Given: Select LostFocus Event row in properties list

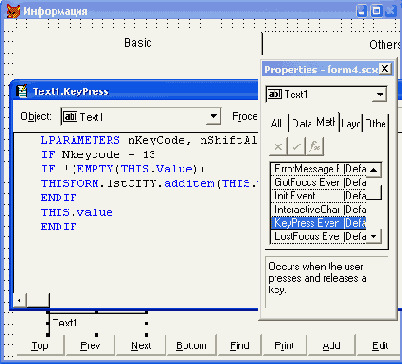Looking at the screenshot, I should 318,236.
